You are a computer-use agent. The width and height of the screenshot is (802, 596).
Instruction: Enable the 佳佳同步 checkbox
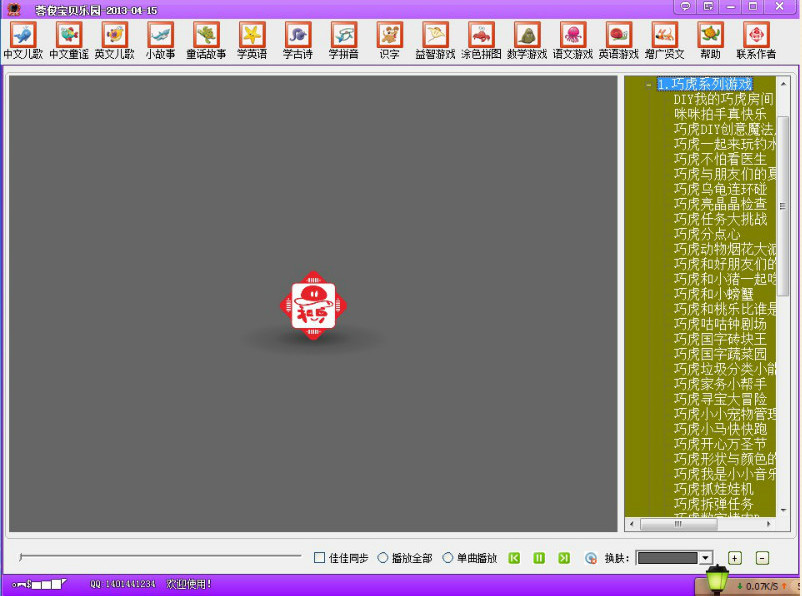tap(320, 558)
